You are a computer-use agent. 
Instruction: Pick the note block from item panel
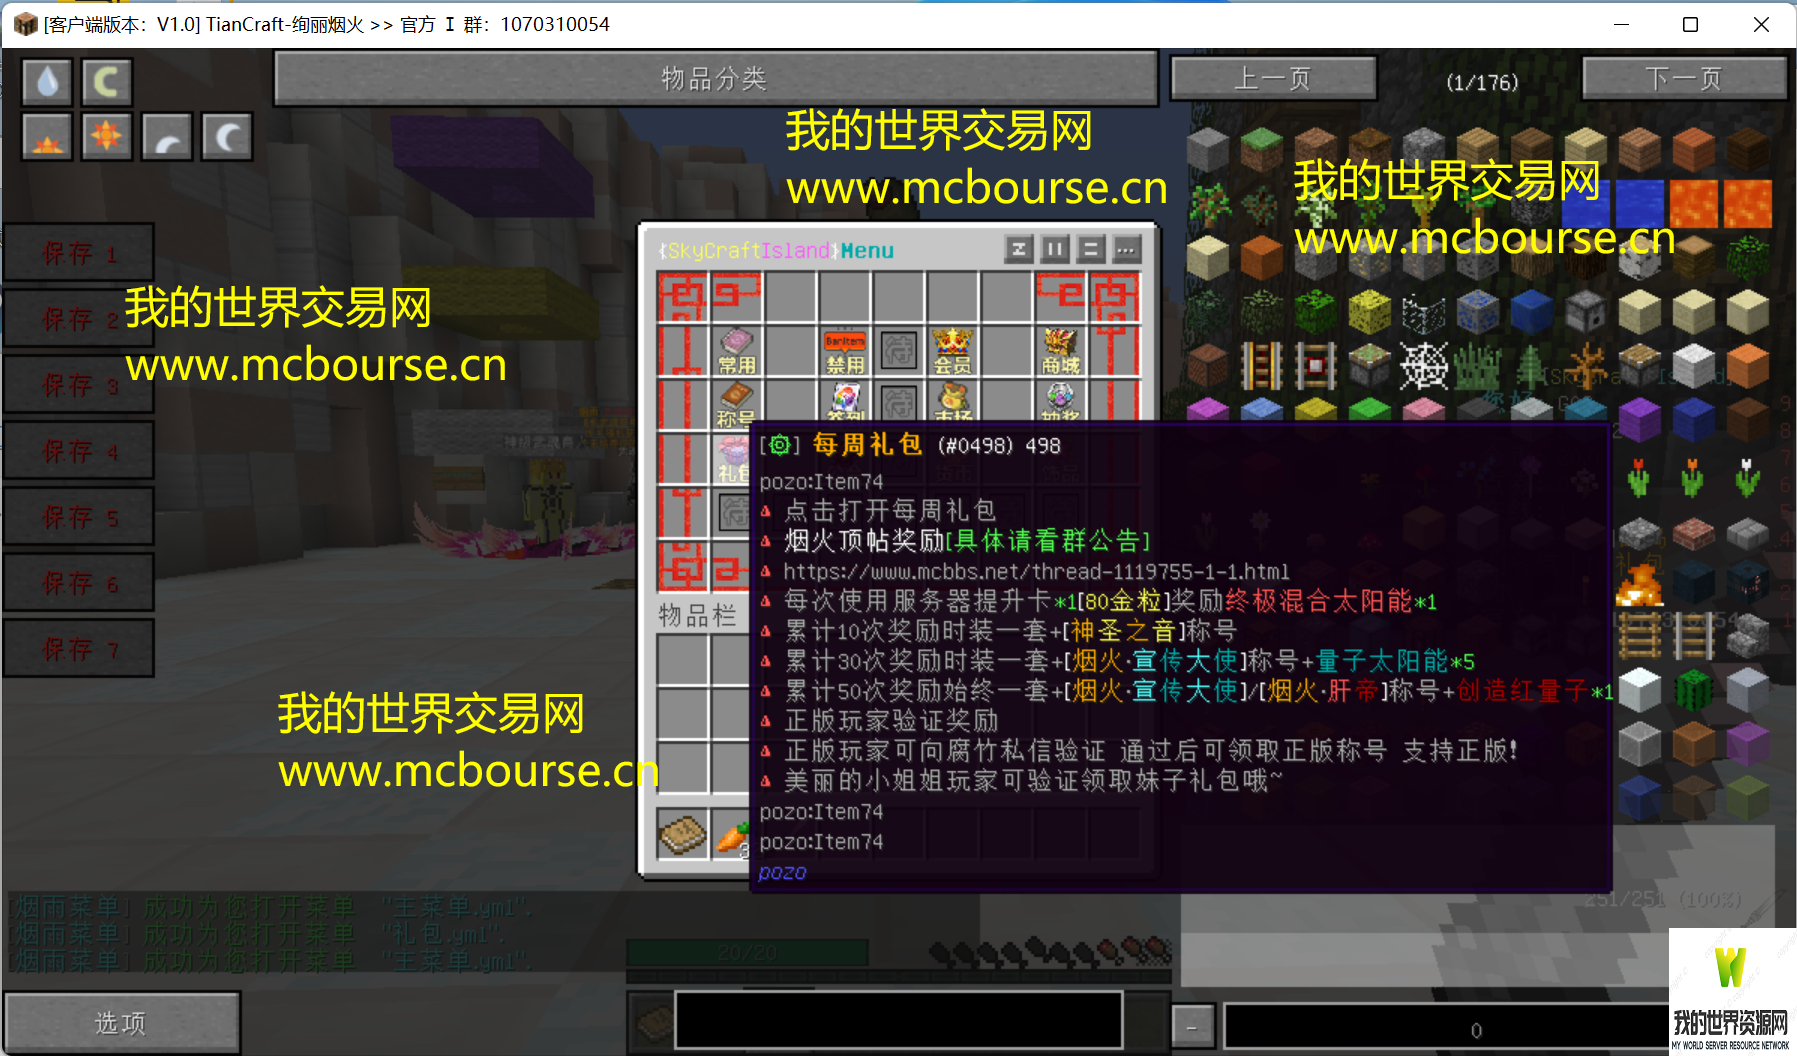coord(1208,365)
